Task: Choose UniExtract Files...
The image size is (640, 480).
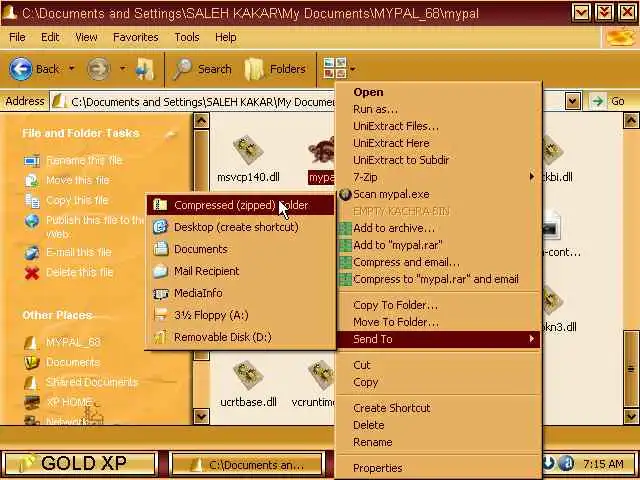Action: (438, 126)
